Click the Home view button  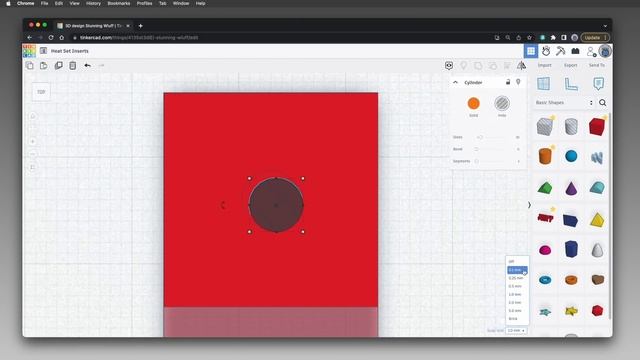pyautogui.click(x=33, y=116)
